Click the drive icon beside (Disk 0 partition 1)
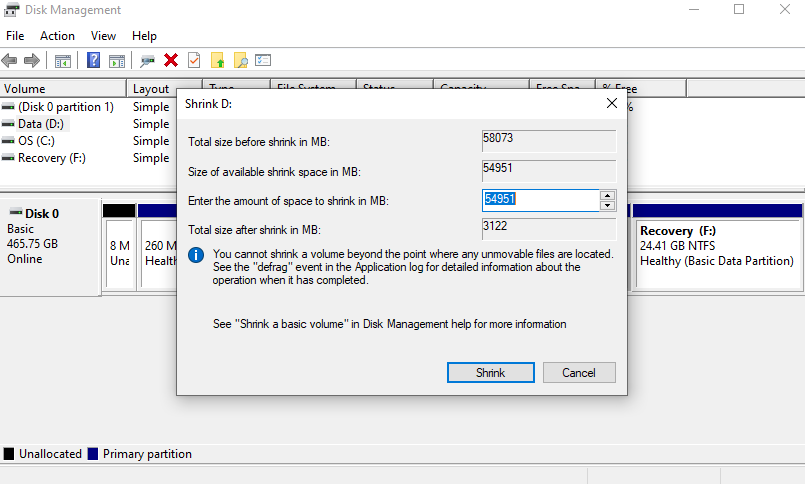 tap(8, 107)
